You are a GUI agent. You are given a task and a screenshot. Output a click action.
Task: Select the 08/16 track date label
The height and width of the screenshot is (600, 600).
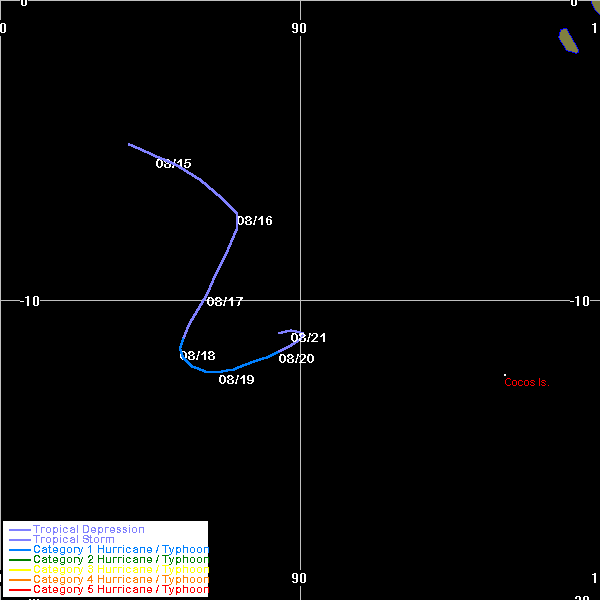tap(255, 221)
